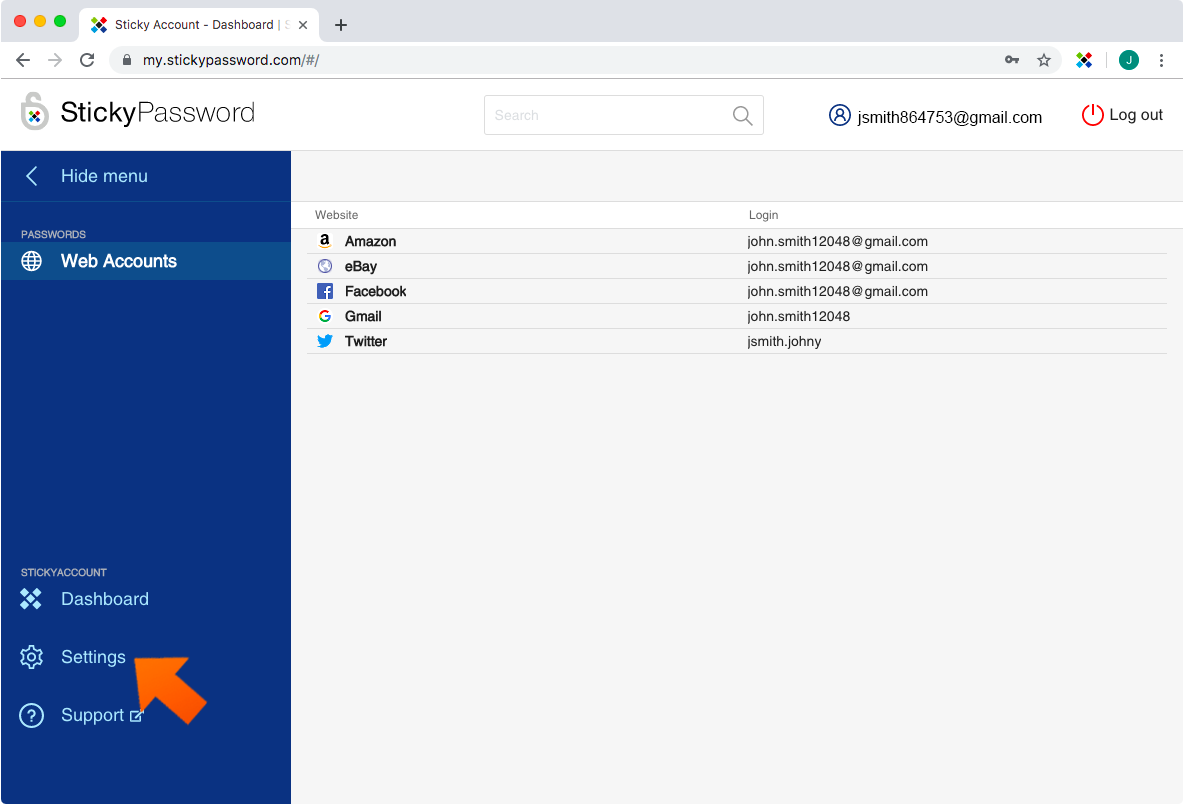Click the StickyPassword wordmark
1183x805 pixels.
(x=158, y=112)
